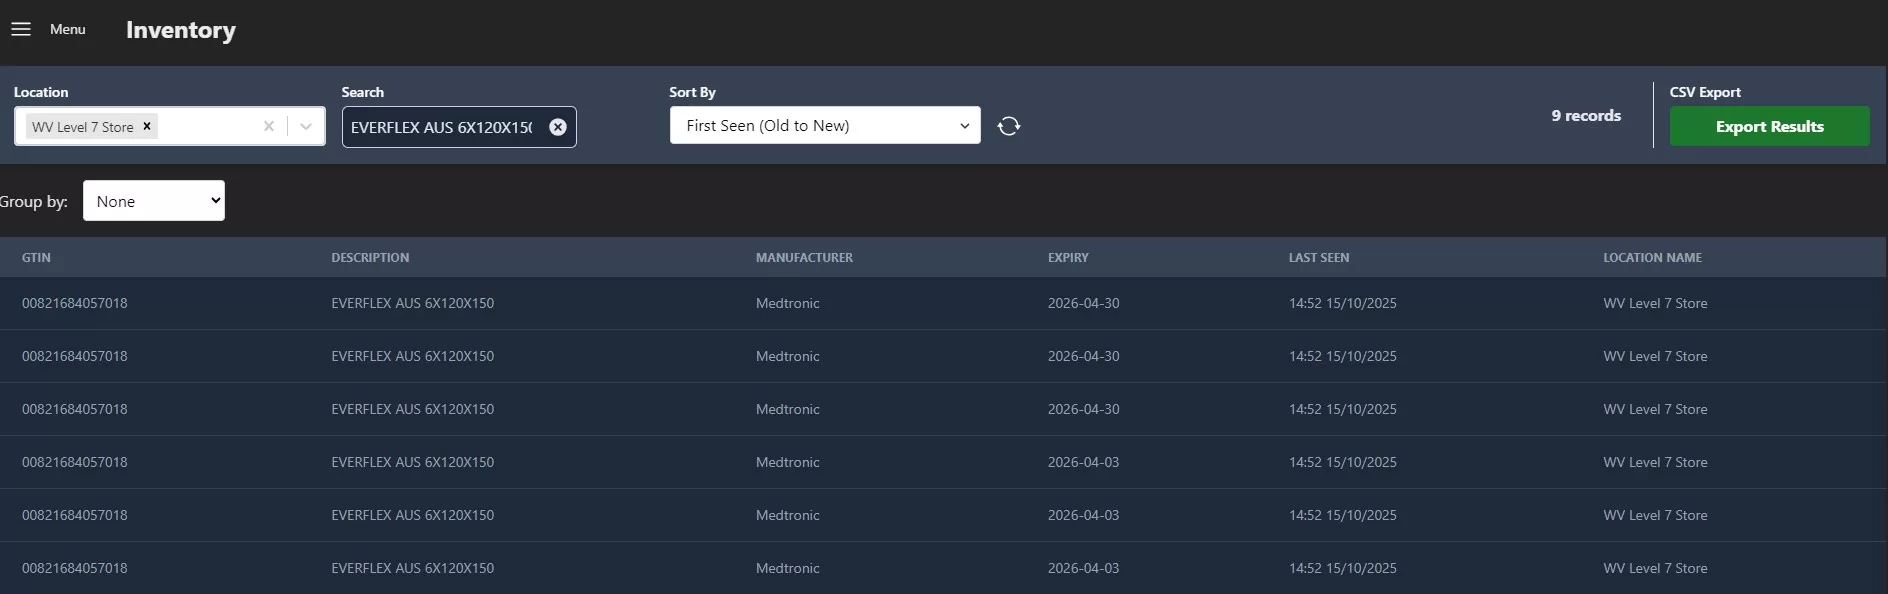
Task: Click the MANUFACTURER column header
Action: (804, 258)
